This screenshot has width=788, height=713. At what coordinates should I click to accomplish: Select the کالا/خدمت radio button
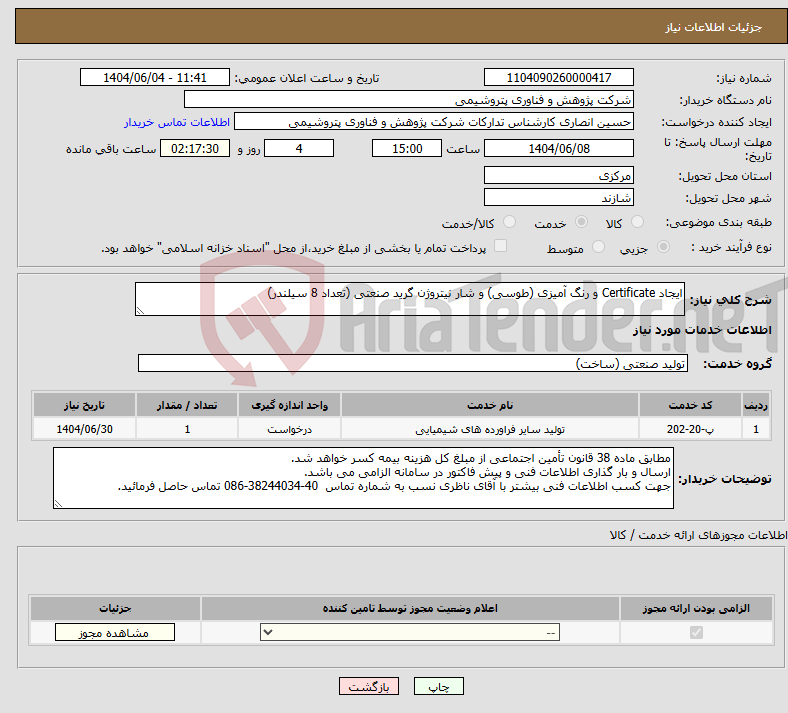pos(510,222)
